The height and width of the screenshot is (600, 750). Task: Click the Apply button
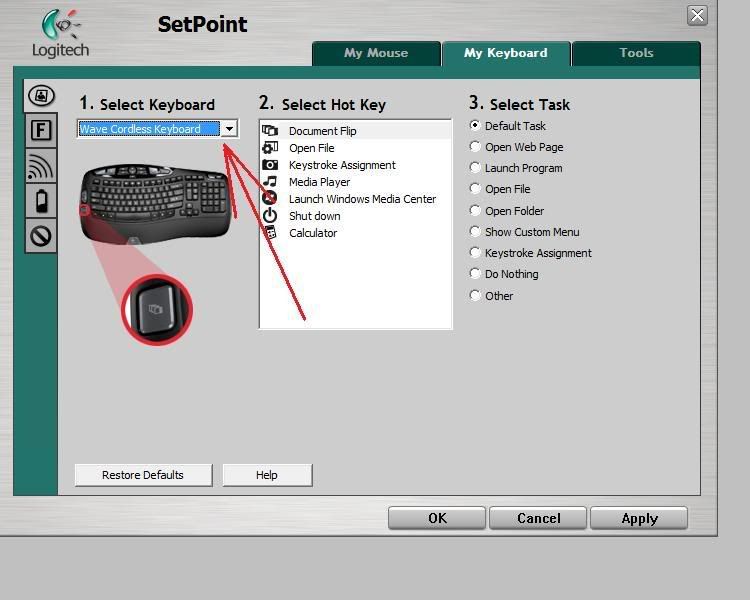[639, 519]
